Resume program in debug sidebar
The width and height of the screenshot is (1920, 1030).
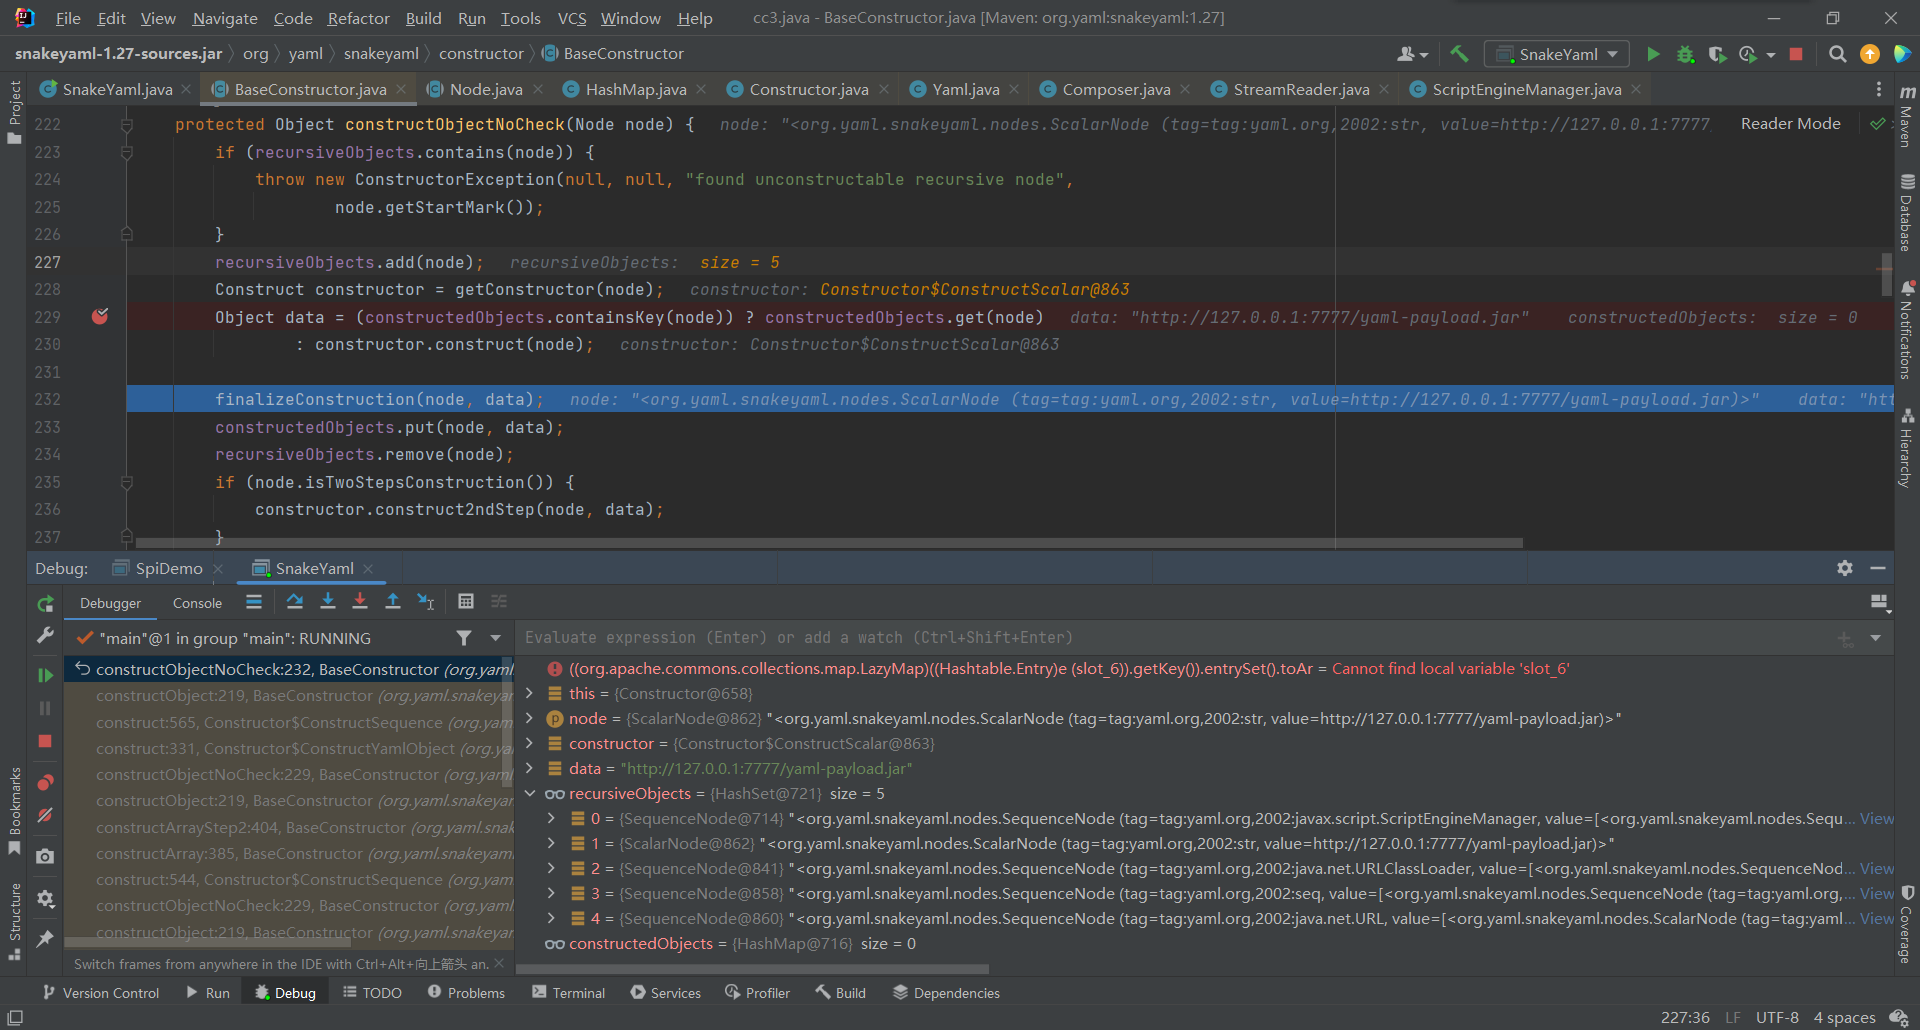(45, 675)
